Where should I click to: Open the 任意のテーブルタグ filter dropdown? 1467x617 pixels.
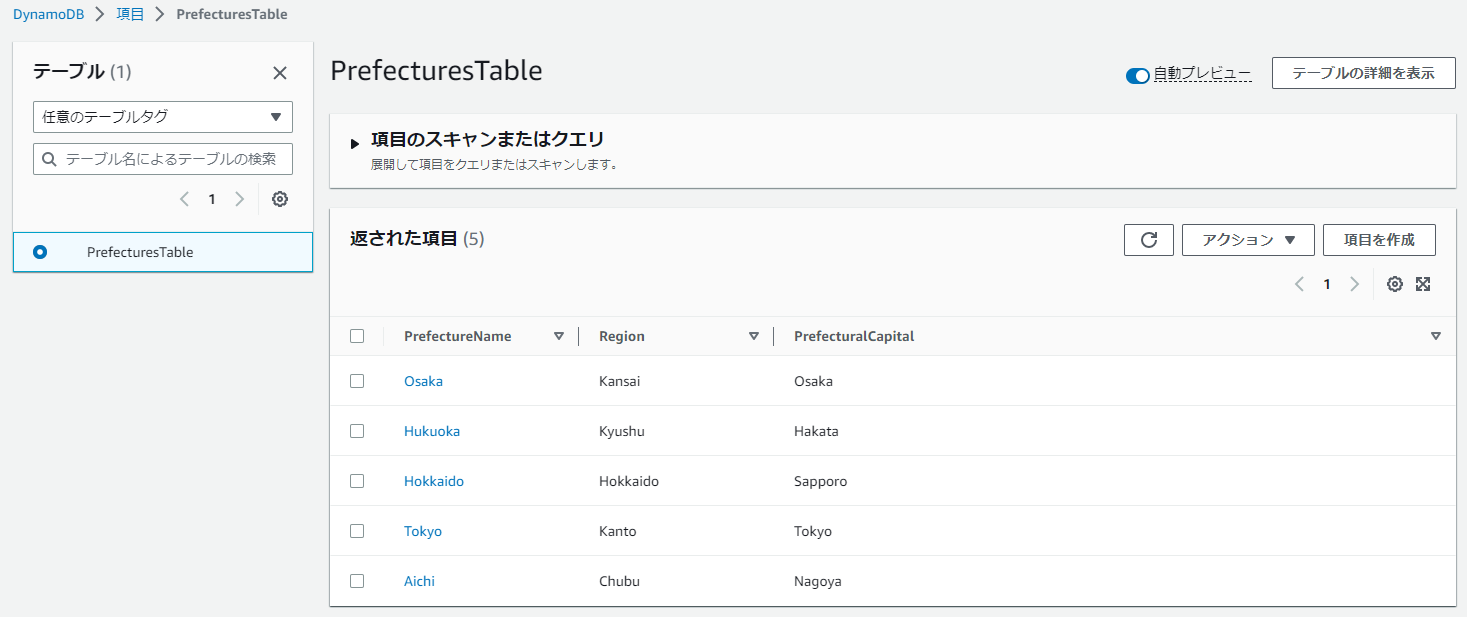click(162, 117)
